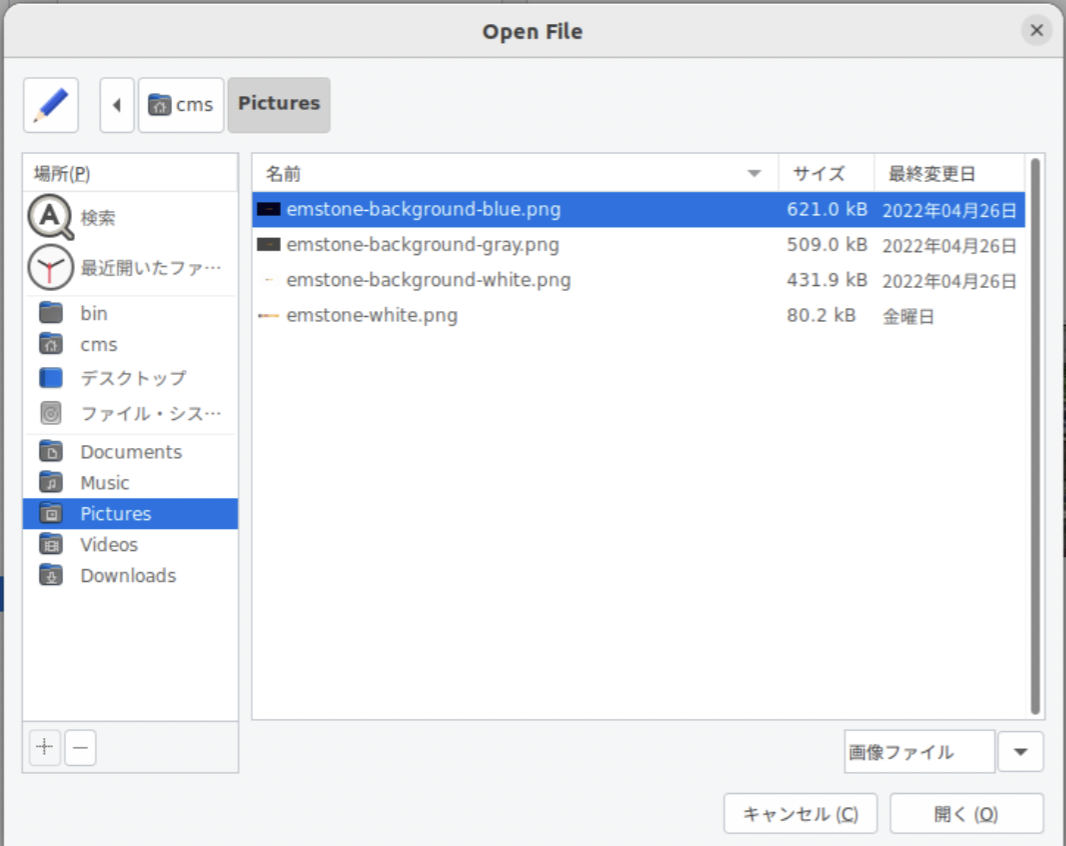Click the minus button to remove bookmark
The height and width of the screenshot is (846, 1066).
(x=81, y=747)
